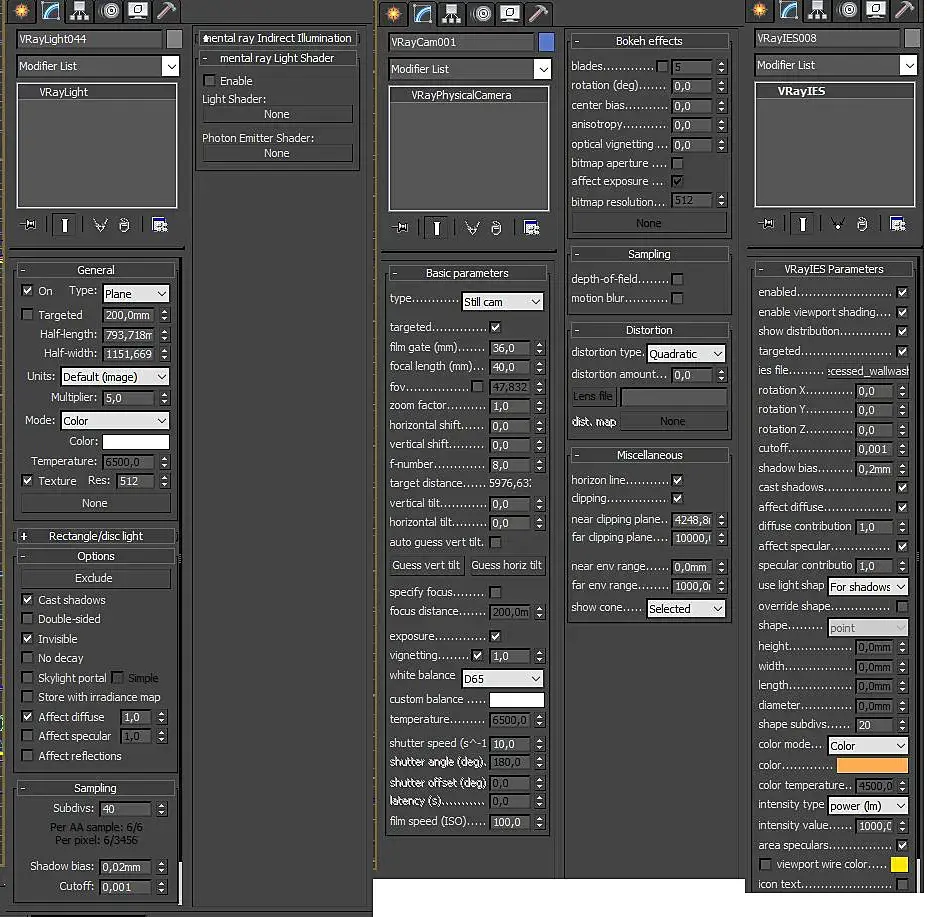The image size is (927, 917).
Task: Click Configure Modifier Sets icon under VRayPhysicalCamera stack
Action: 531,228
